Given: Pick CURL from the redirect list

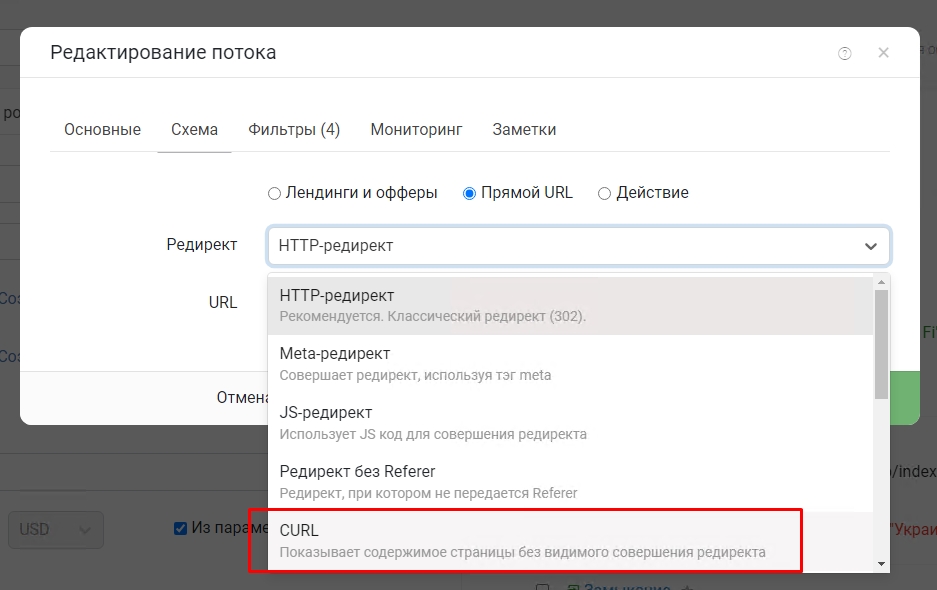Looking at the screenshot, I should [524, 540].
